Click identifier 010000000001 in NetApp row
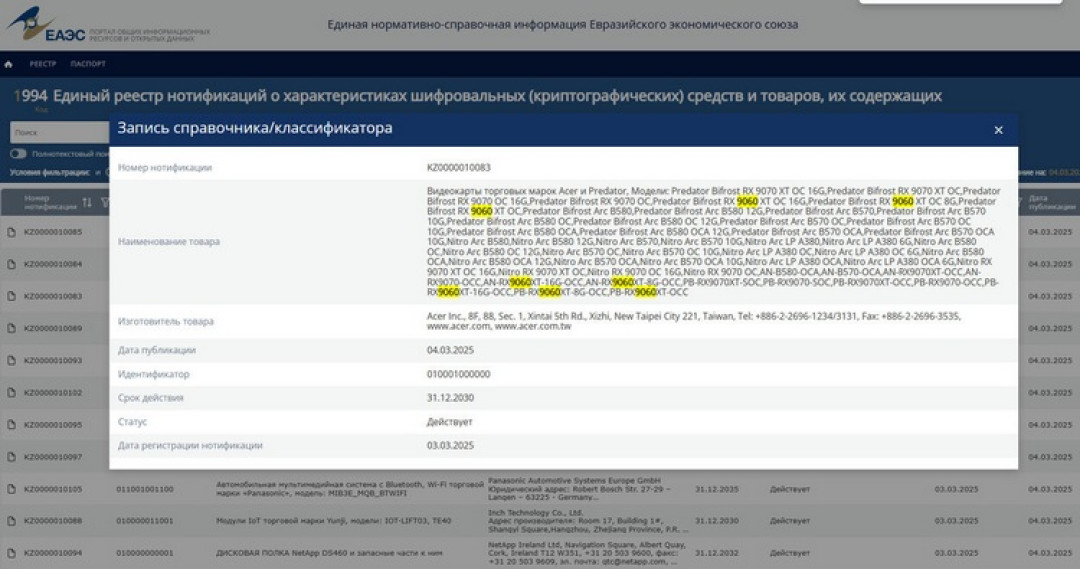Screen dimensions: 1080x569 (x=145, y=553)
